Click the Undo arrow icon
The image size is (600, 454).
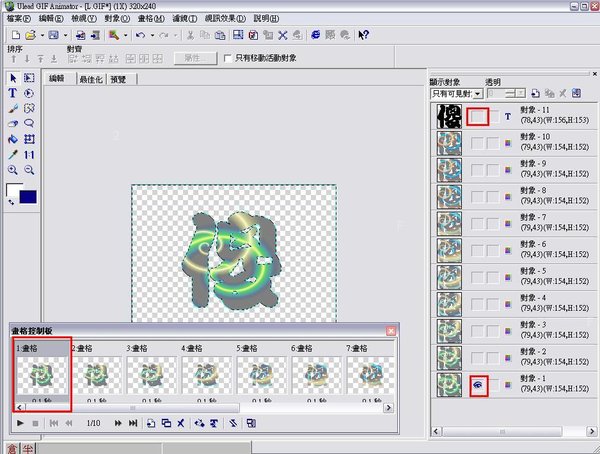[140, 35]
